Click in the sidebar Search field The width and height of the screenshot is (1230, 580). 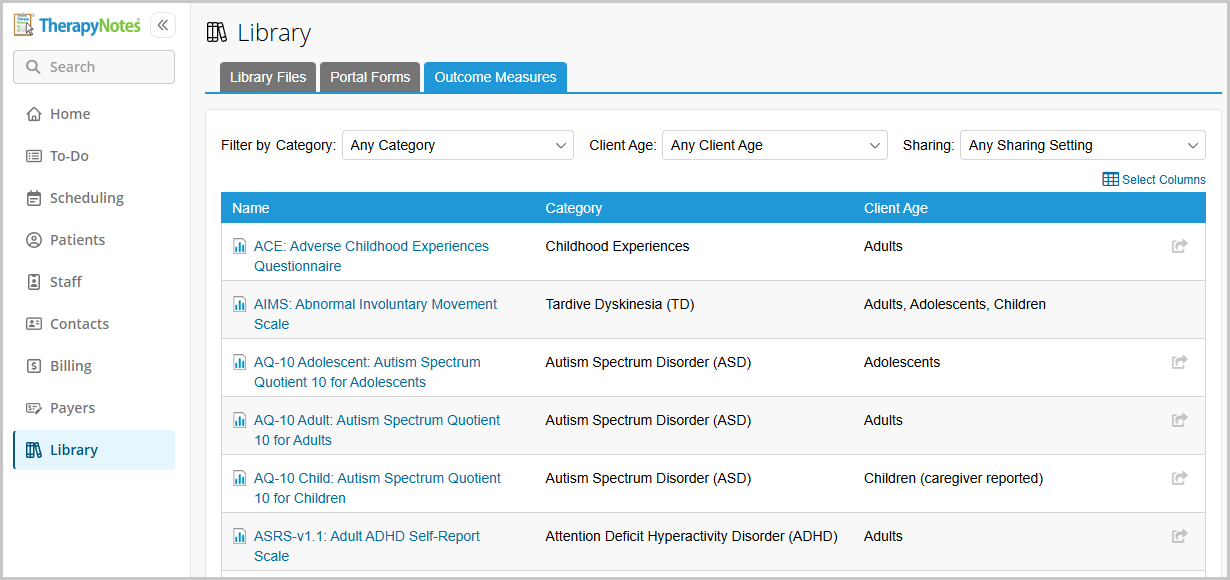pos(94,67)
